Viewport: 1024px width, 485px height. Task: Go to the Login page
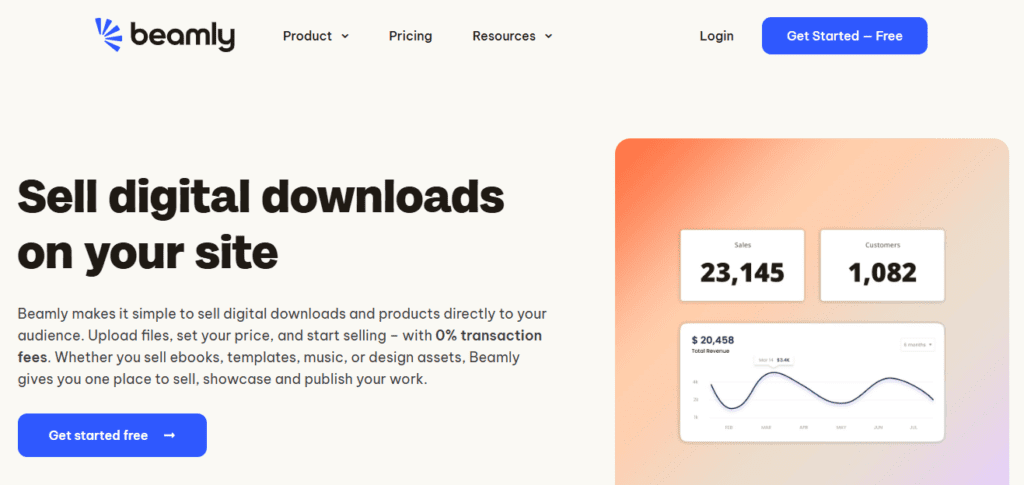(x=716, y=36)
